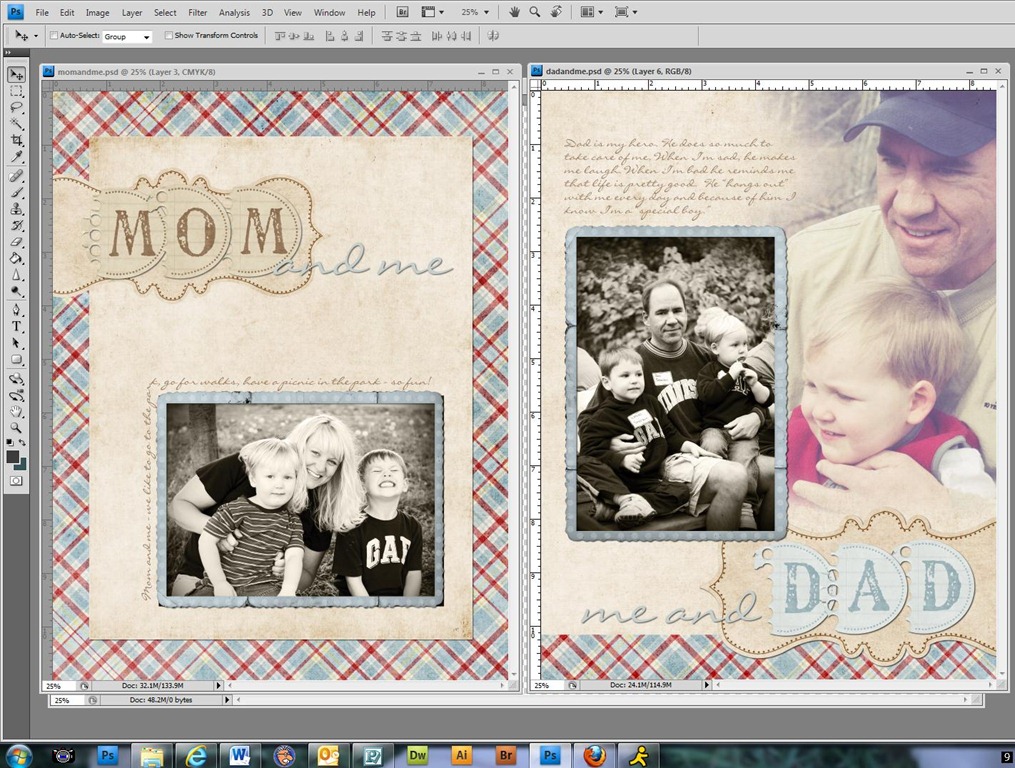Image resolution: width=1015 pixels, height=768 pixels.
Task: Select the Eyedropper tool
Action: pos(17,157)
